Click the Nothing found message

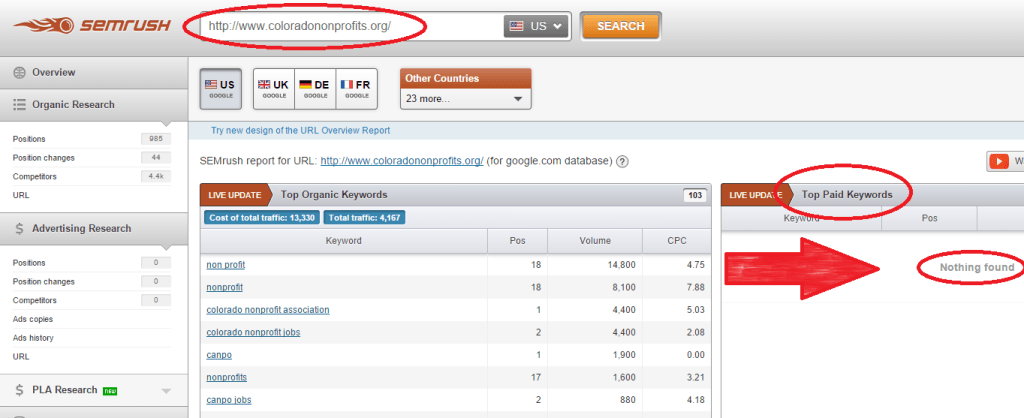tap(977, 268)
